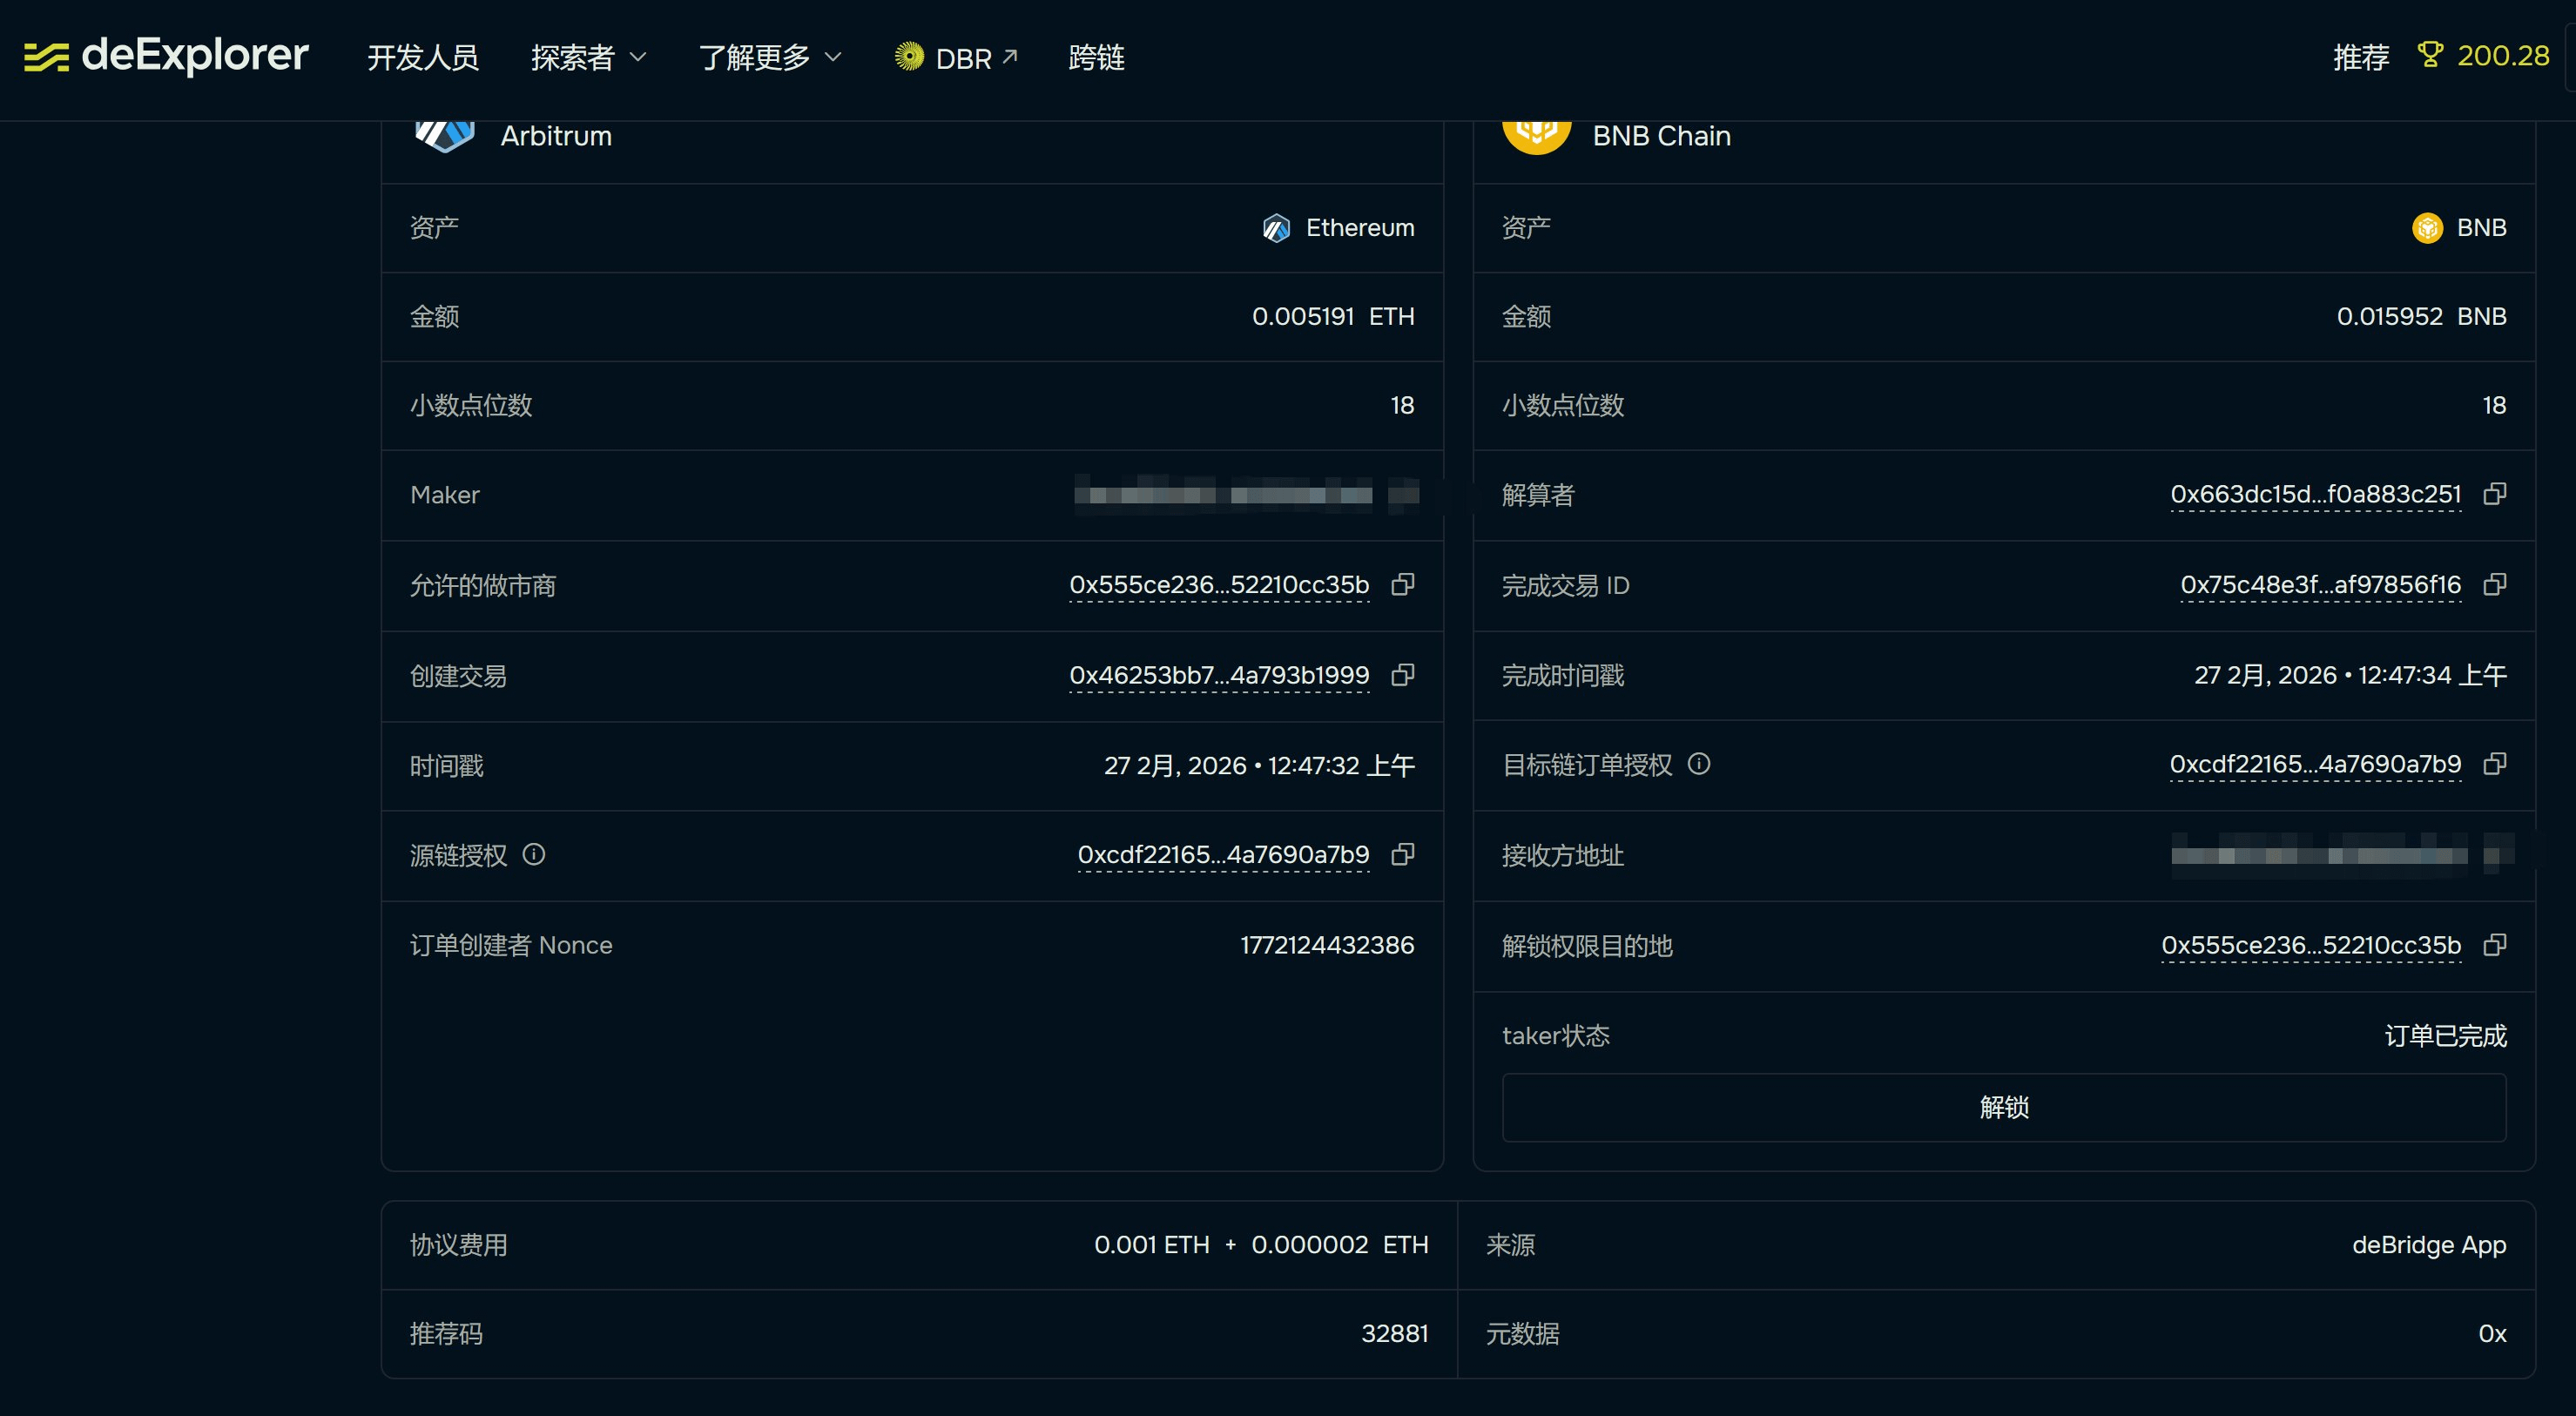
Task: Copy the 创建交易 transaction hash
Action: (1403, 676)
